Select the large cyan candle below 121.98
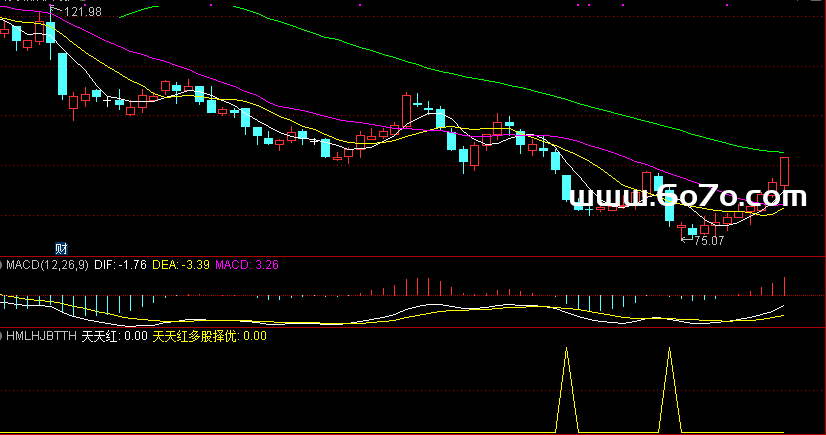Image resolution: width=826 pixels, height=435 pixels. click(63, 74)
